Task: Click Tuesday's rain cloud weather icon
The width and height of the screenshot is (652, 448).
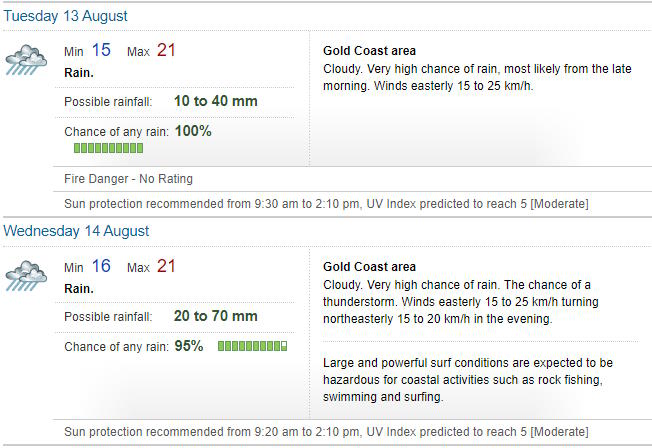Action: (x=26, y=60)
